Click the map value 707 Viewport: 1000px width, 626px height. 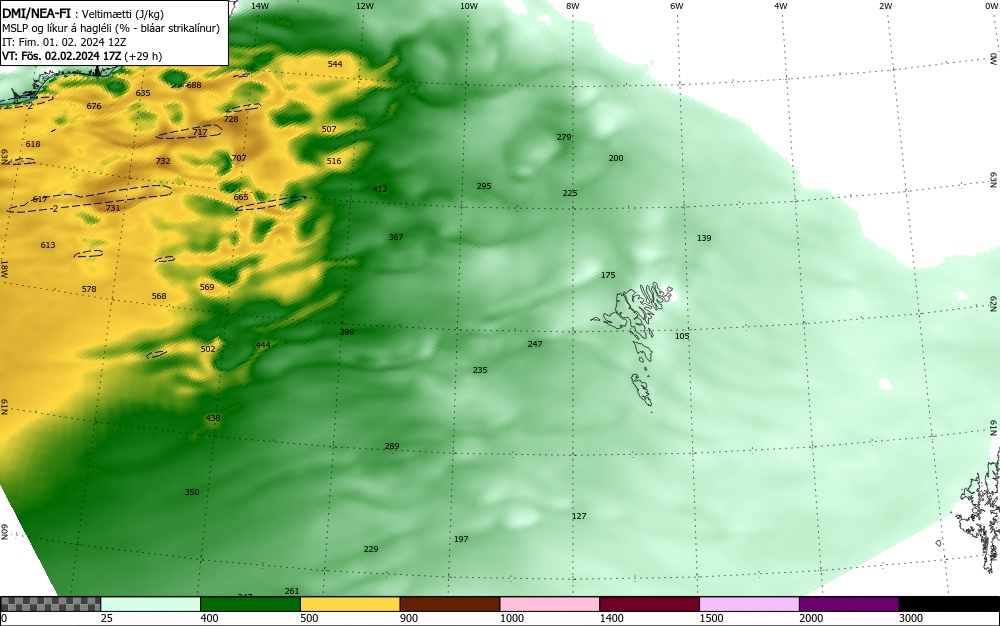(239, 158)
